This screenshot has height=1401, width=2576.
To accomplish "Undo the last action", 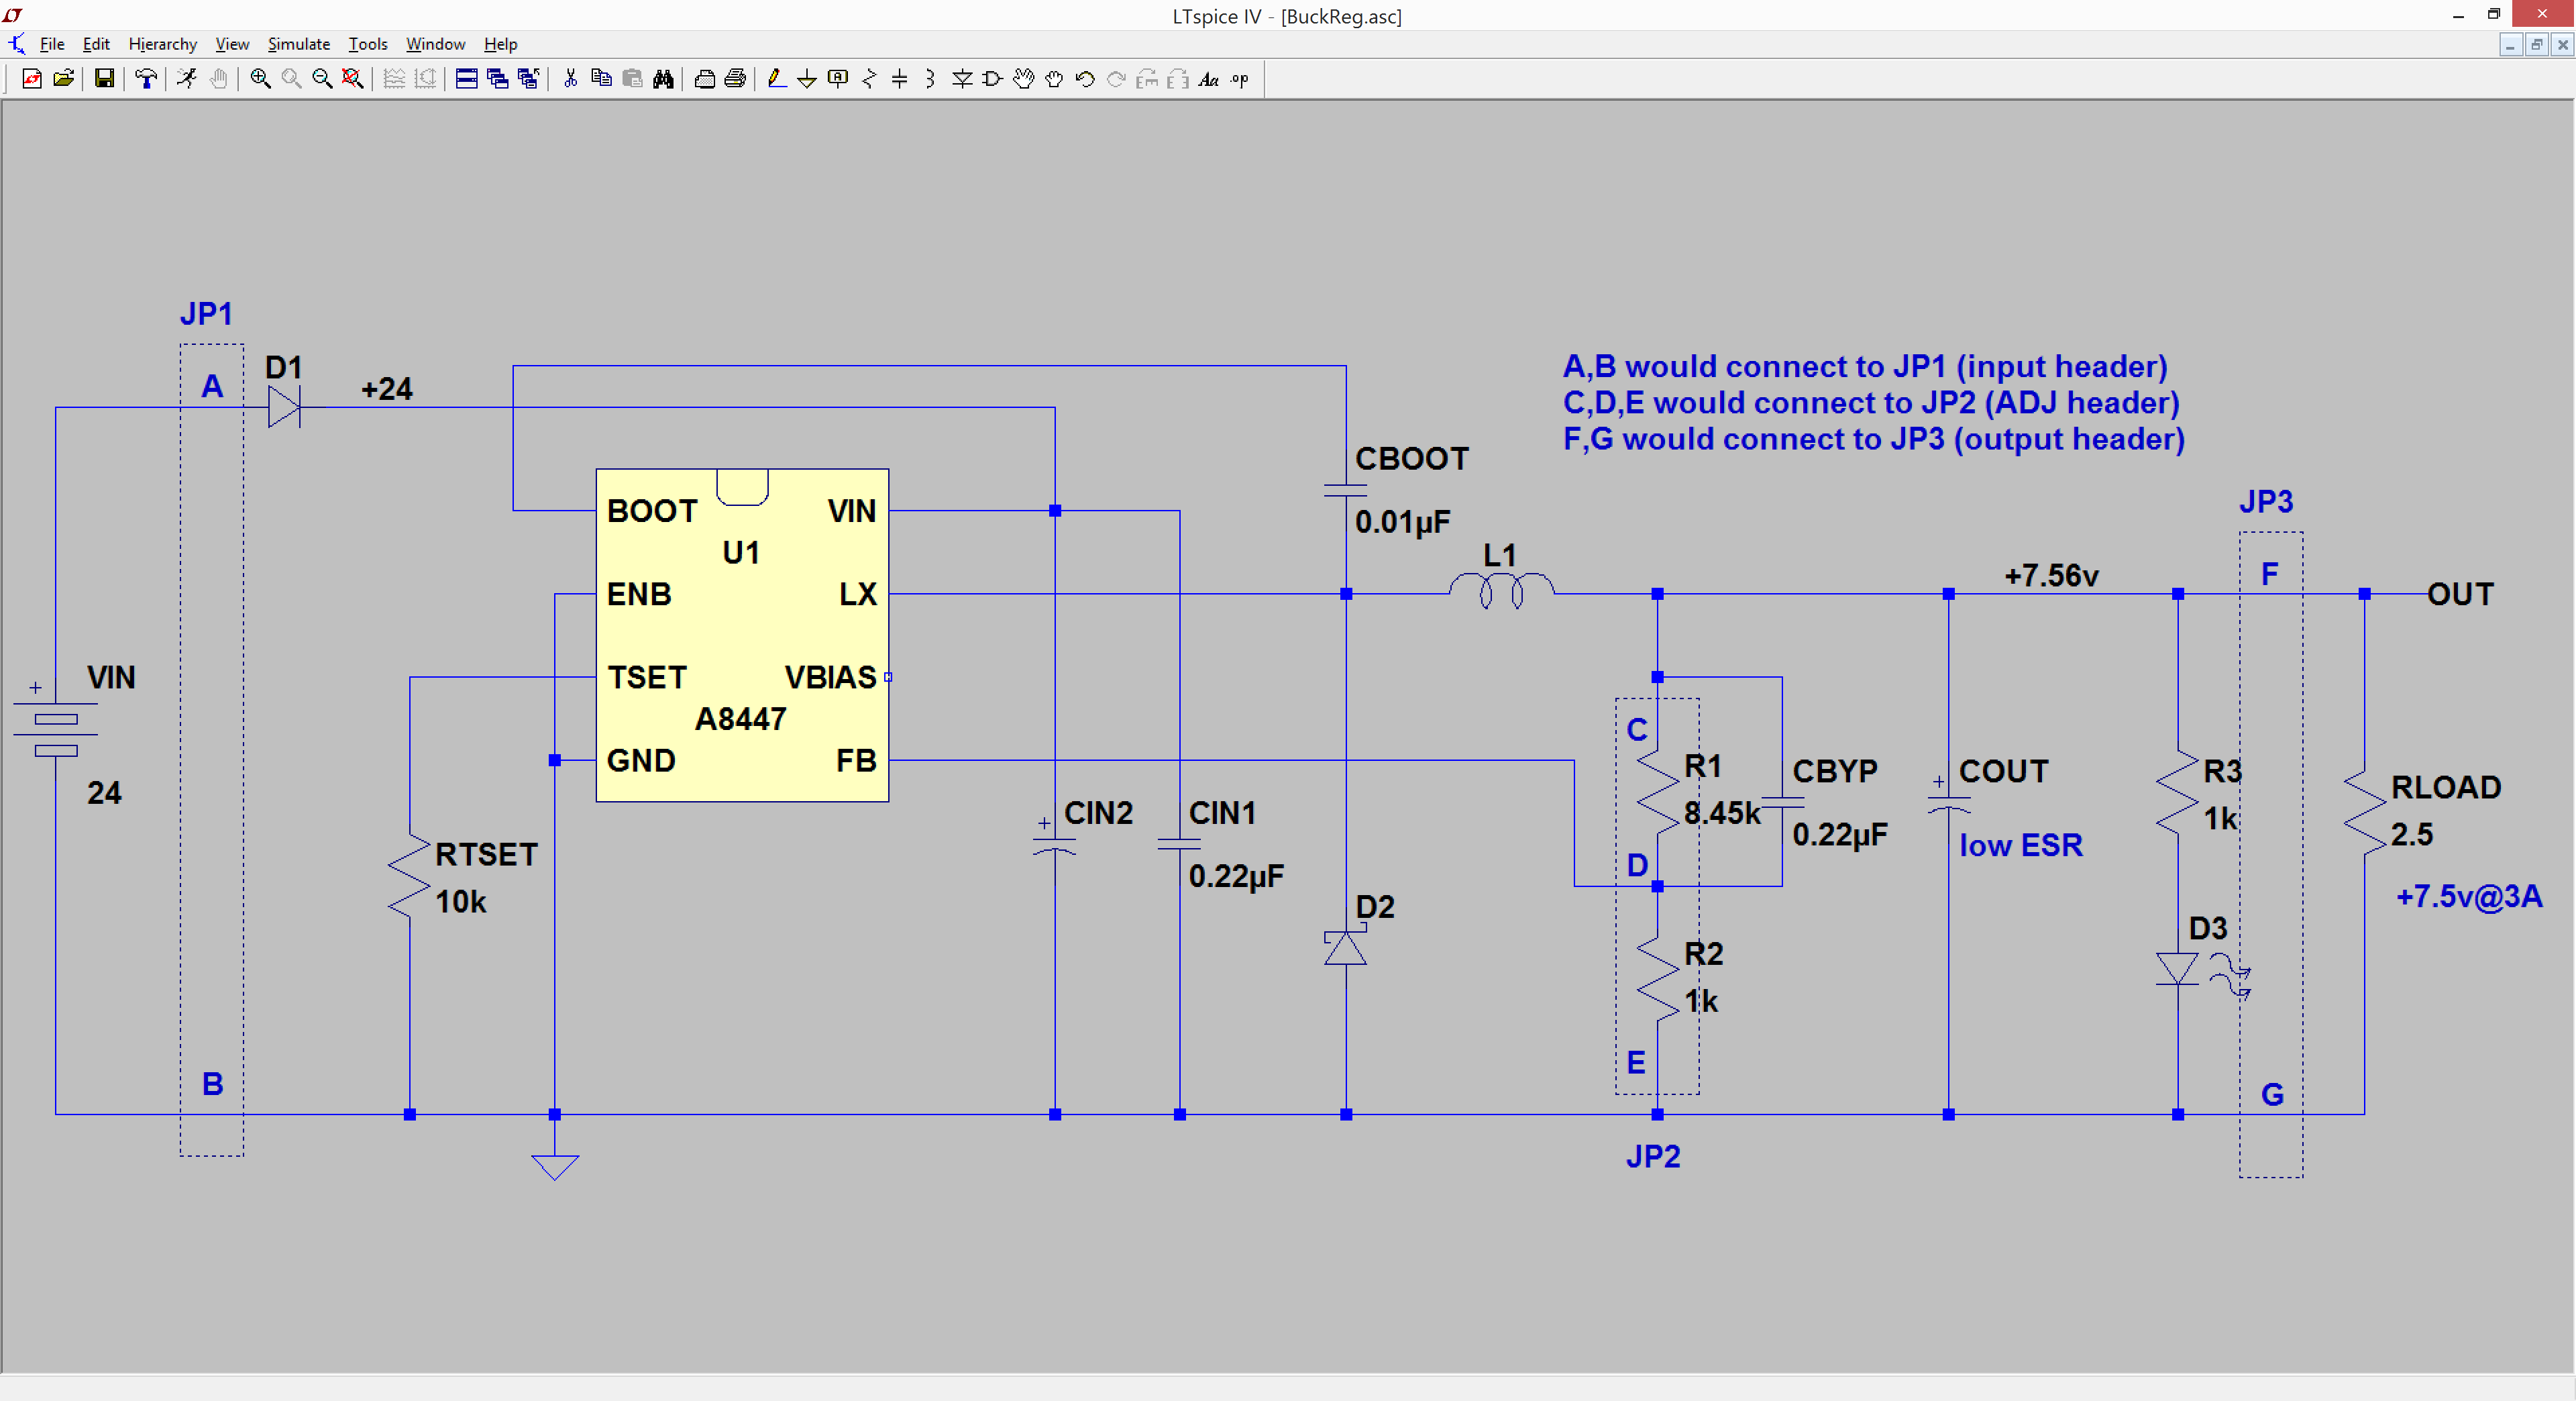I will click(x=1085, y=79).
